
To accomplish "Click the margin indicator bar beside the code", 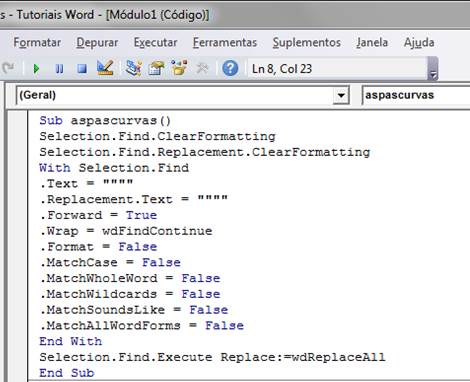I will pos(18,245).
